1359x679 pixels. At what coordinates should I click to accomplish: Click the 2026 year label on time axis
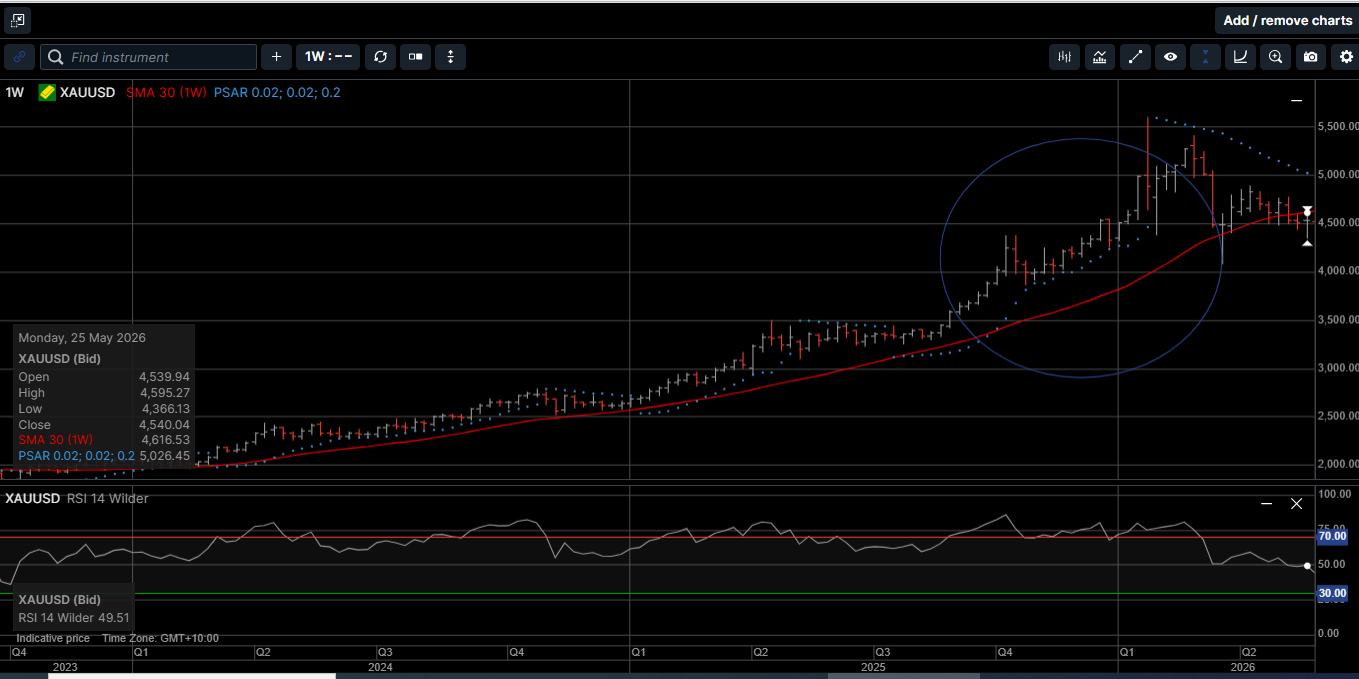point(1242,666)
